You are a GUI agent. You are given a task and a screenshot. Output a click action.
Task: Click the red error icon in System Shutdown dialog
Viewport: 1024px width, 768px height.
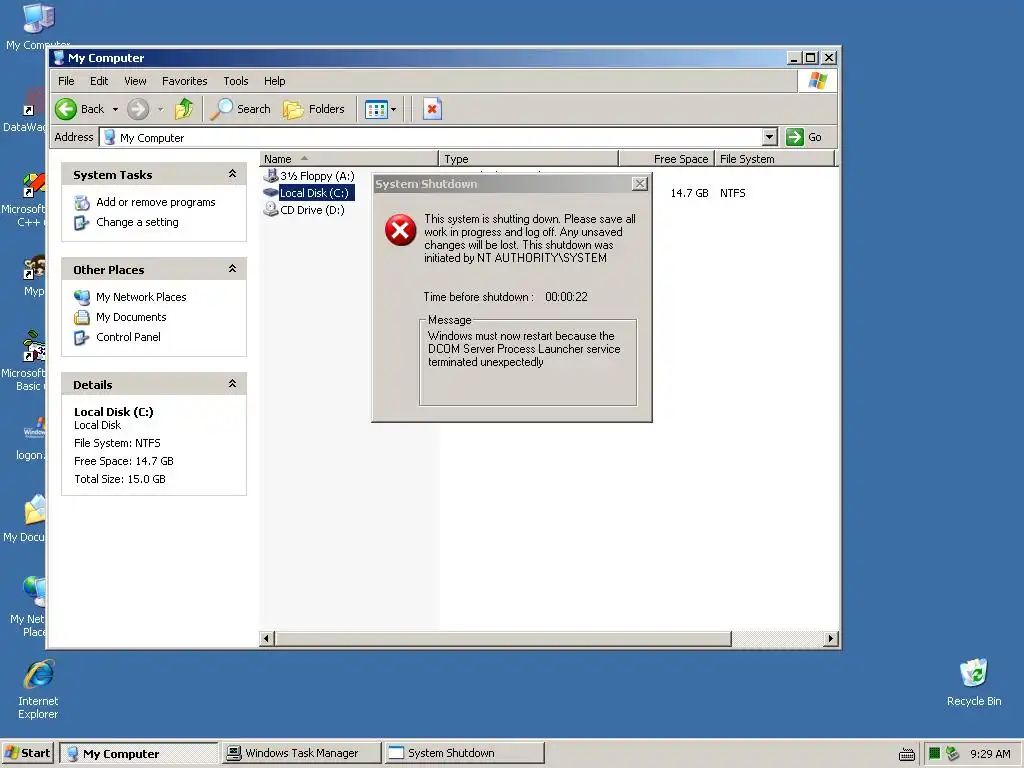[x=400, y=230]
